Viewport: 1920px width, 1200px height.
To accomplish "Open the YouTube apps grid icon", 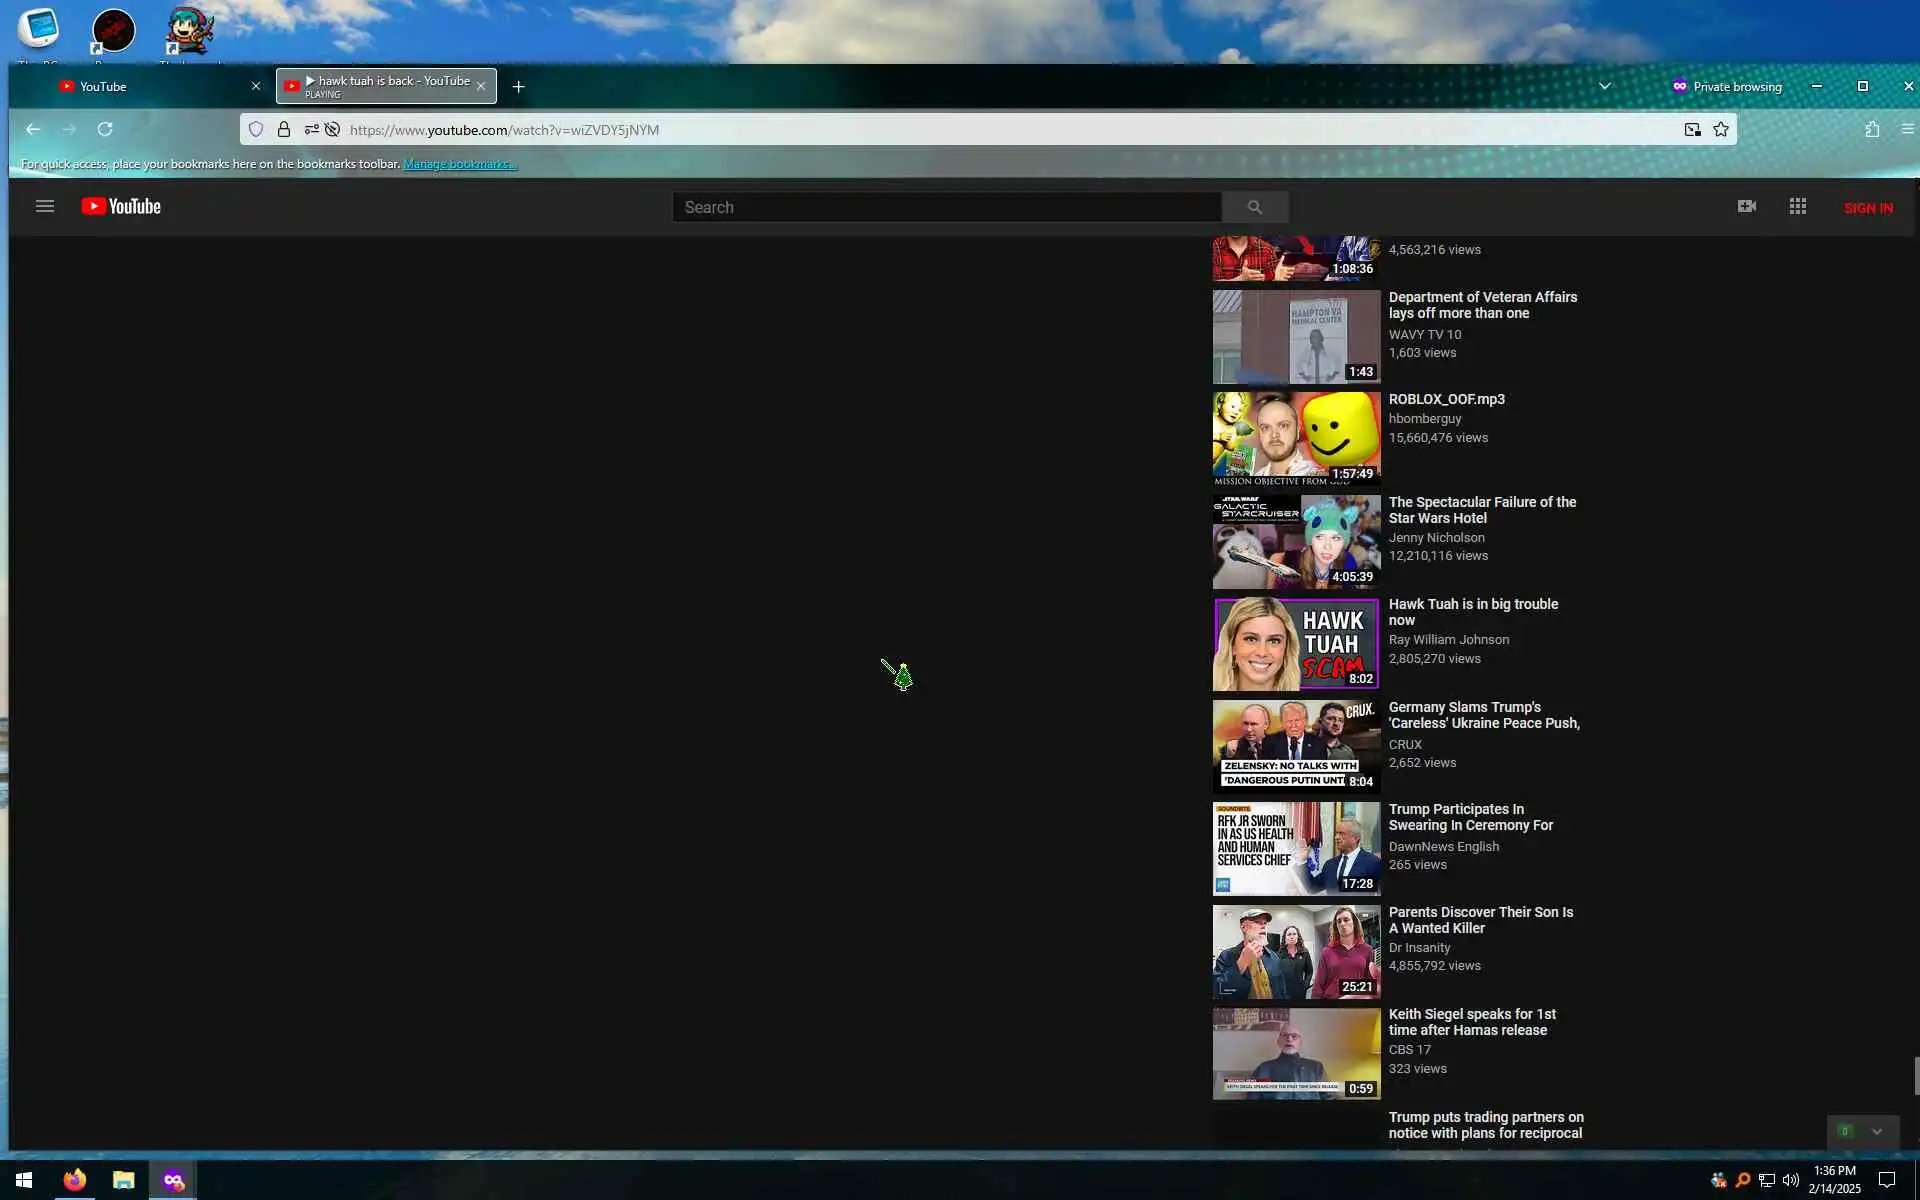I will (x=1797, y=207).
